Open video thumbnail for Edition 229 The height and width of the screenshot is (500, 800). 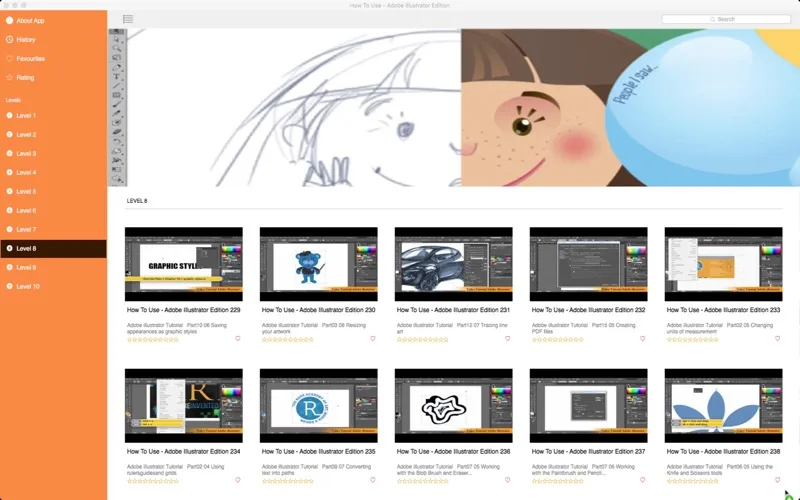pyautogui.click(x=184, y=264)
